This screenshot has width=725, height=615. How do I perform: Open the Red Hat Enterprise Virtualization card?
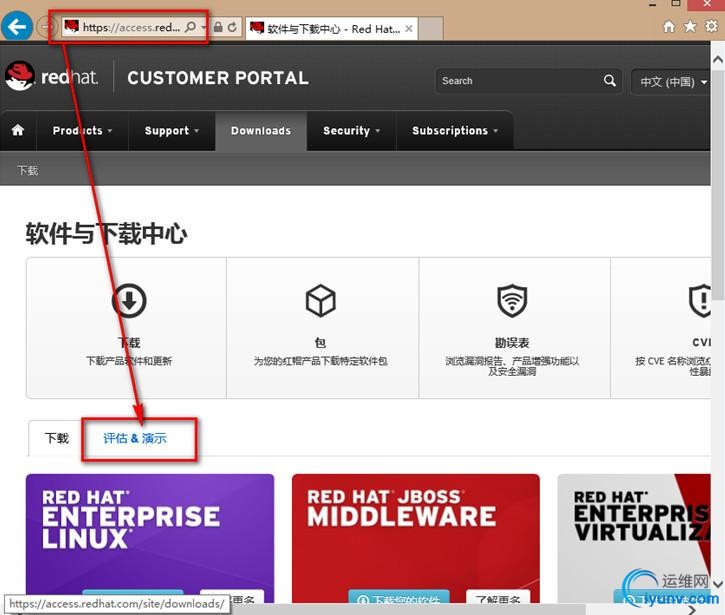[x=634, y=538]
